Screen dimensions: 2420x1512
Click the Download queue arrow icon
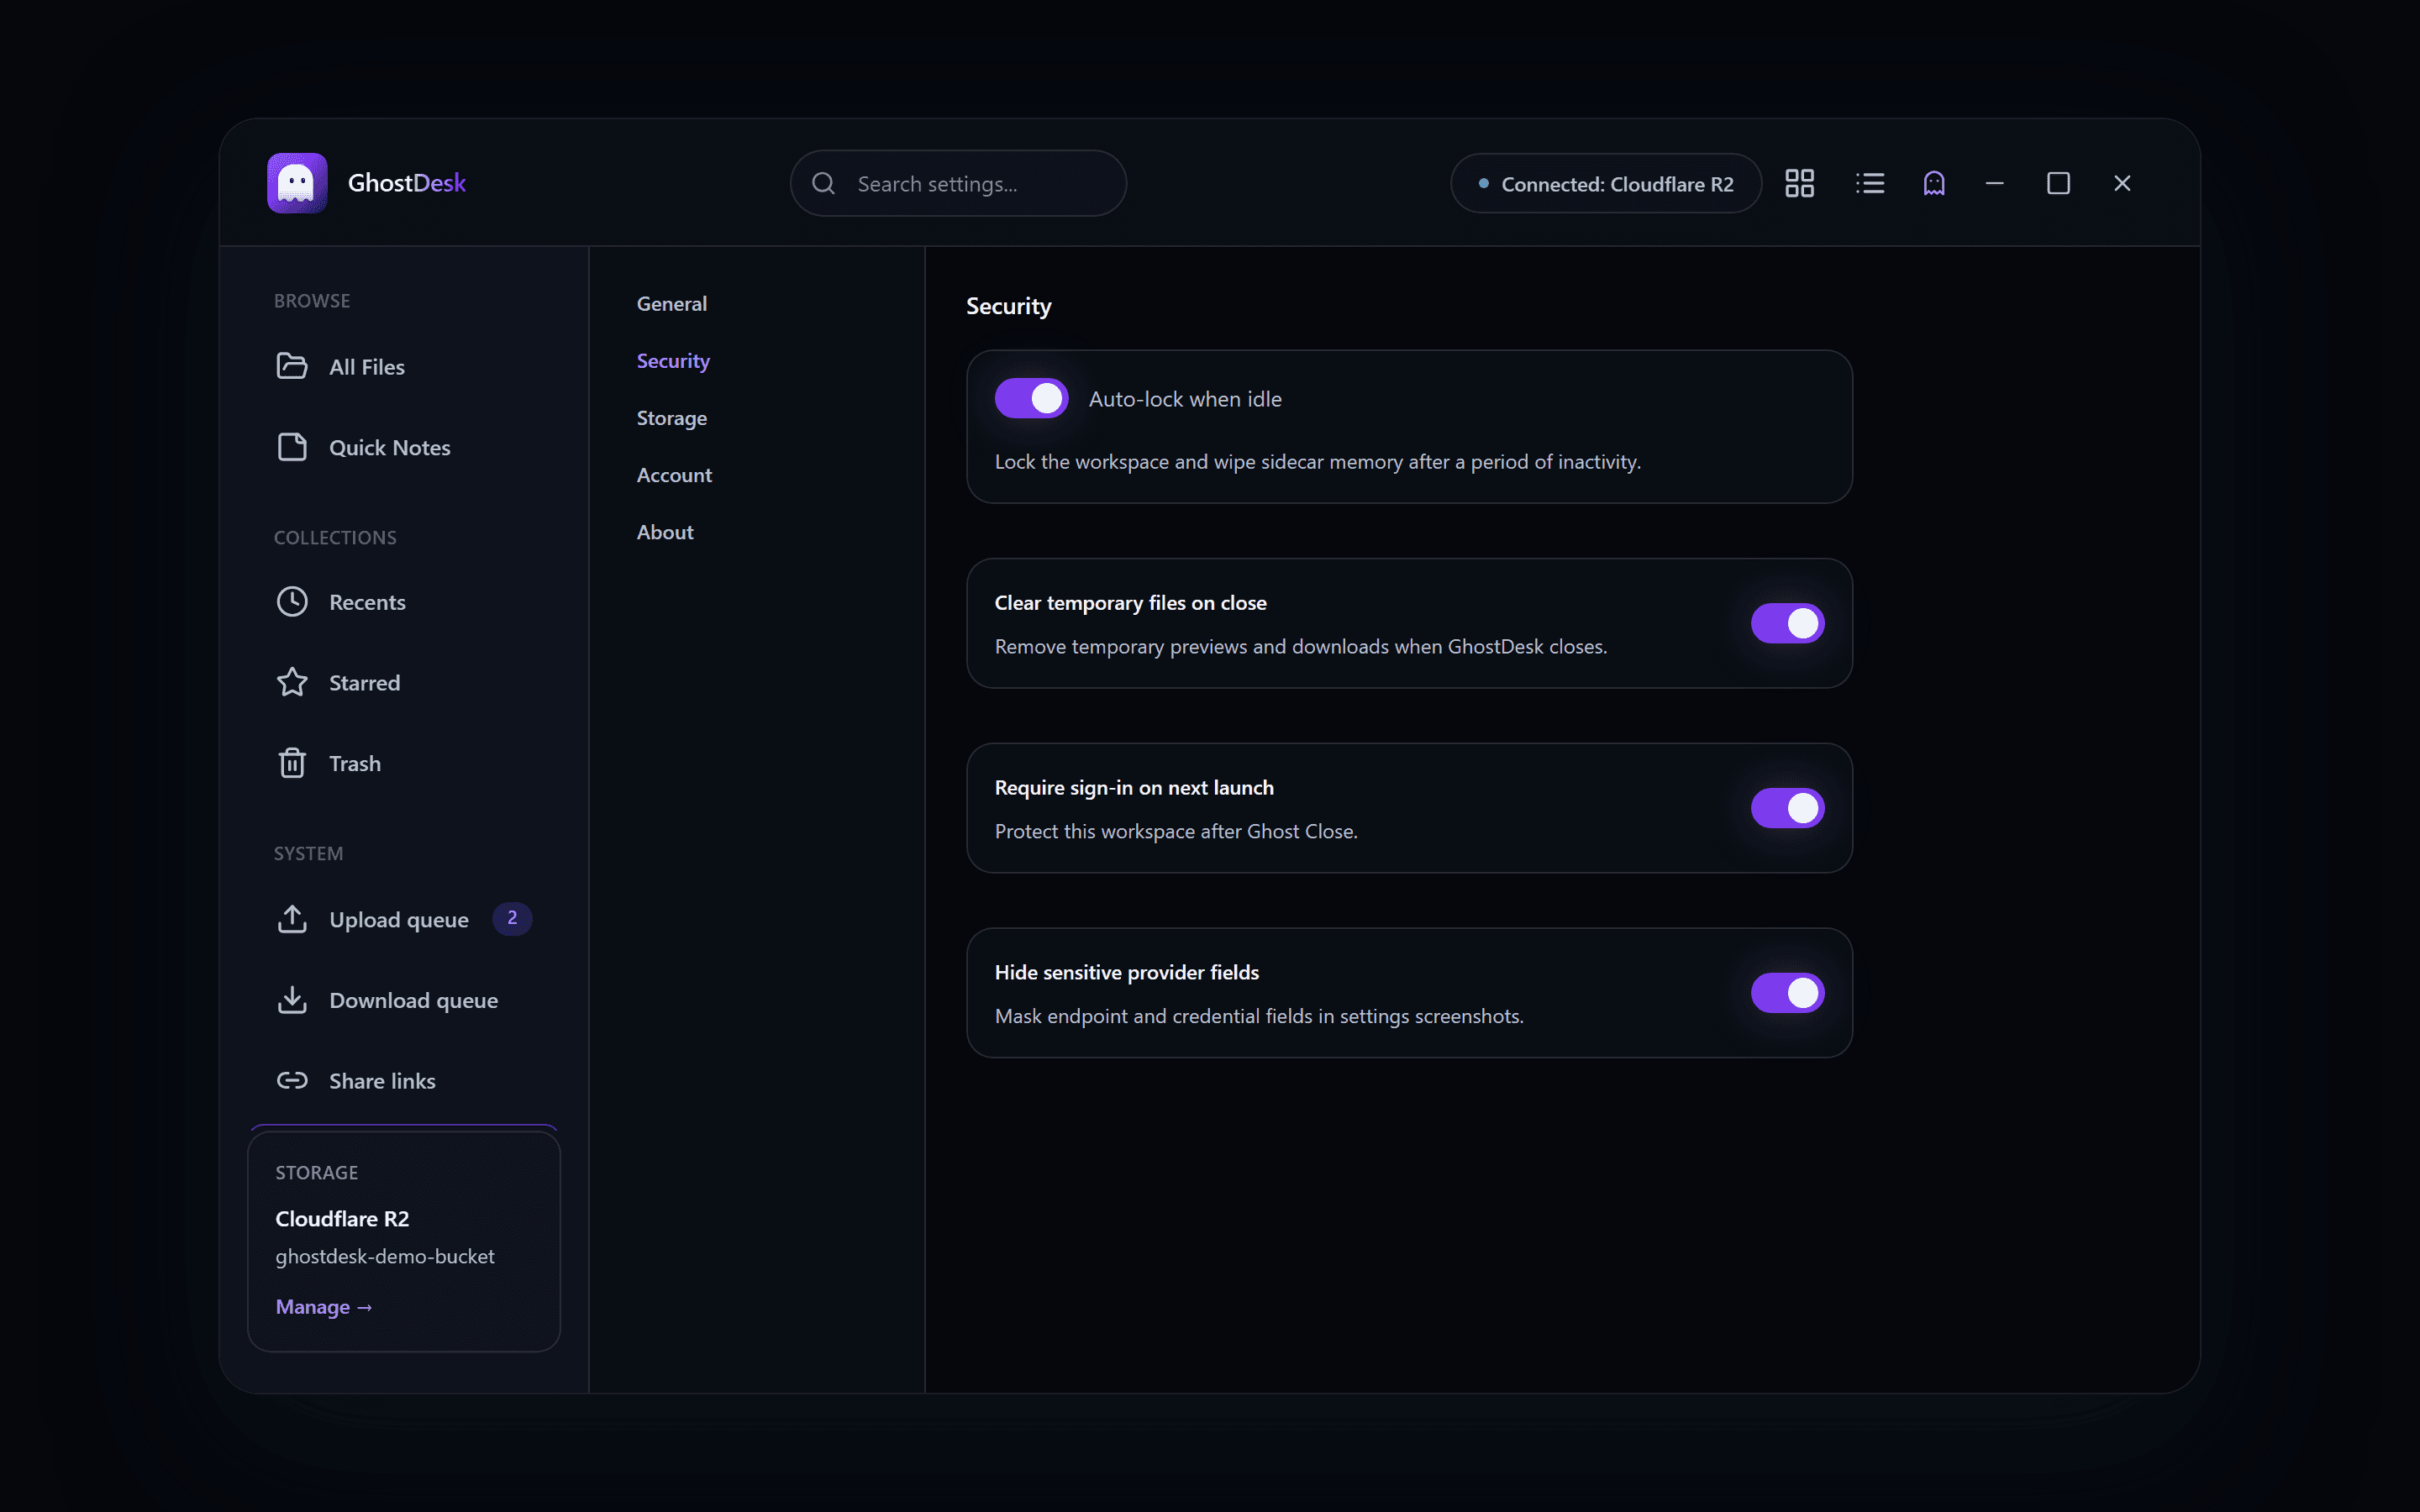pyautogui.click(x=292, y=1000)
